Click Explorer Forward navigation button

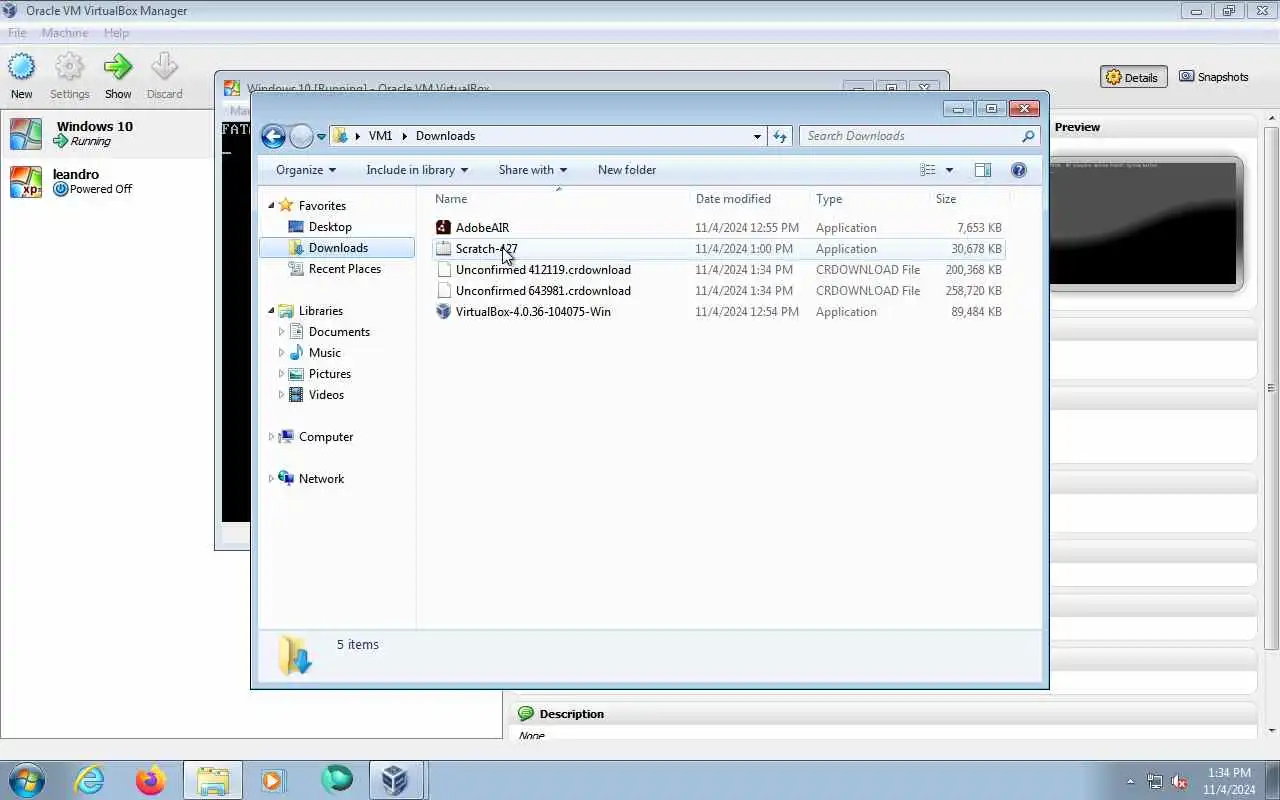point(301,136)
